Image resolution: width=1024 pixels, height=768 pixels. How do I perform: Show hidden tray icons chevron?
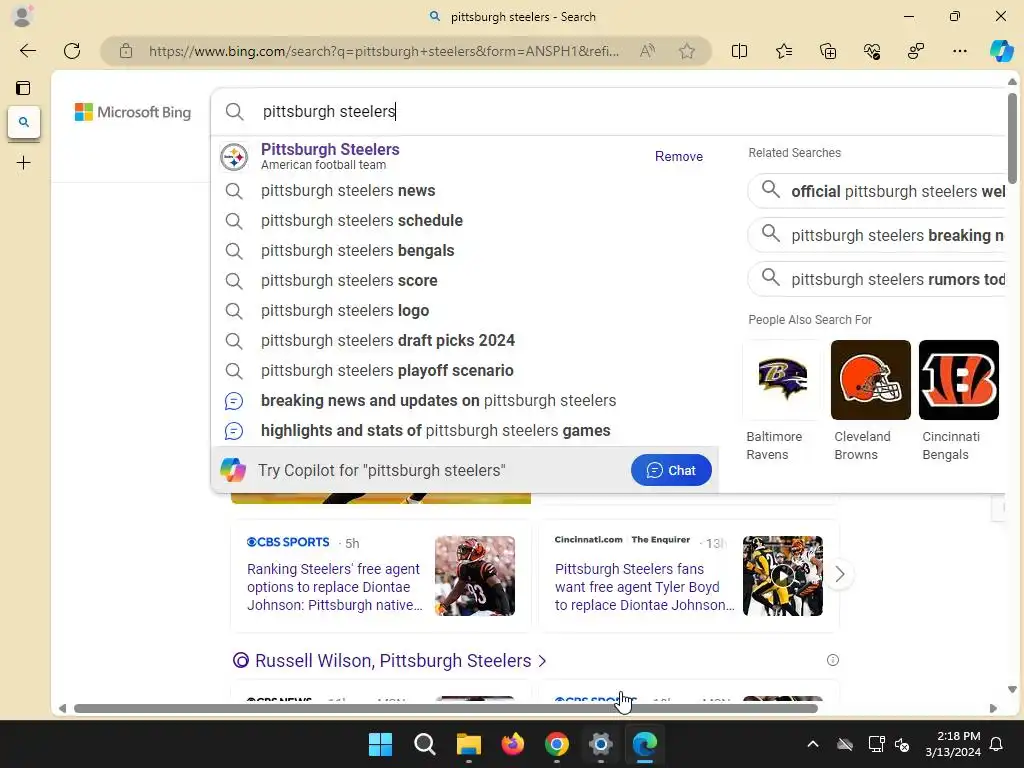[813, 744]
